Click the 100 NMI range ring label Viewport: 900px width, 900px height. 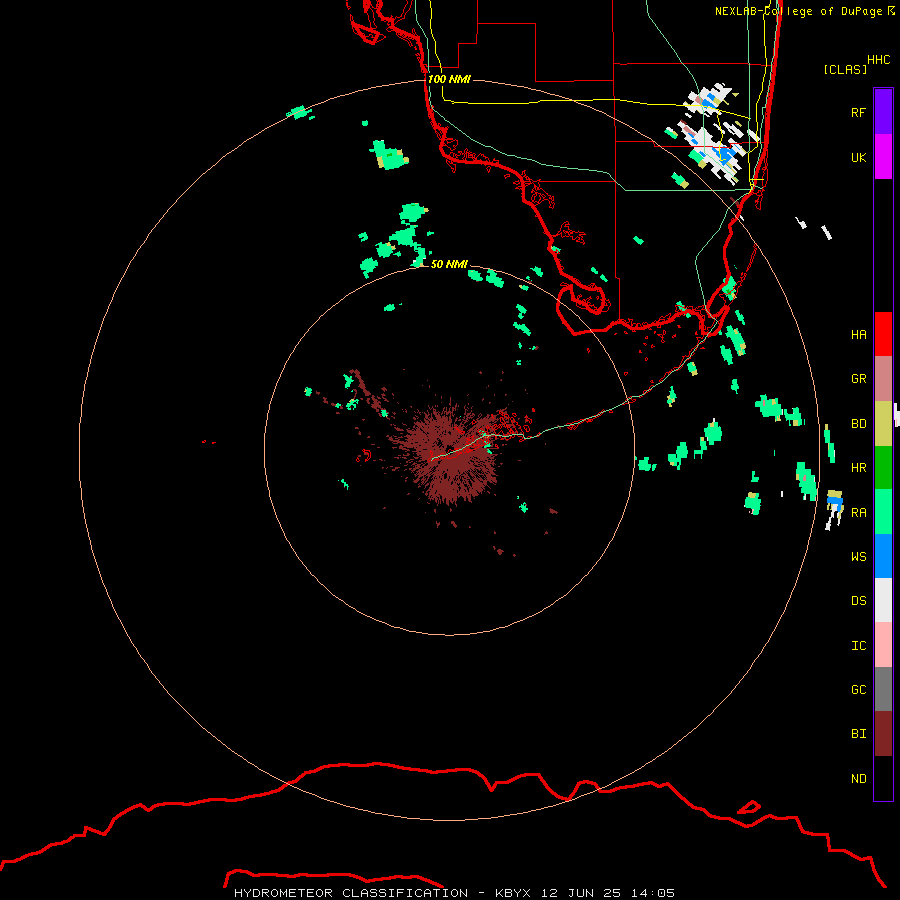[x=449, y=79]
